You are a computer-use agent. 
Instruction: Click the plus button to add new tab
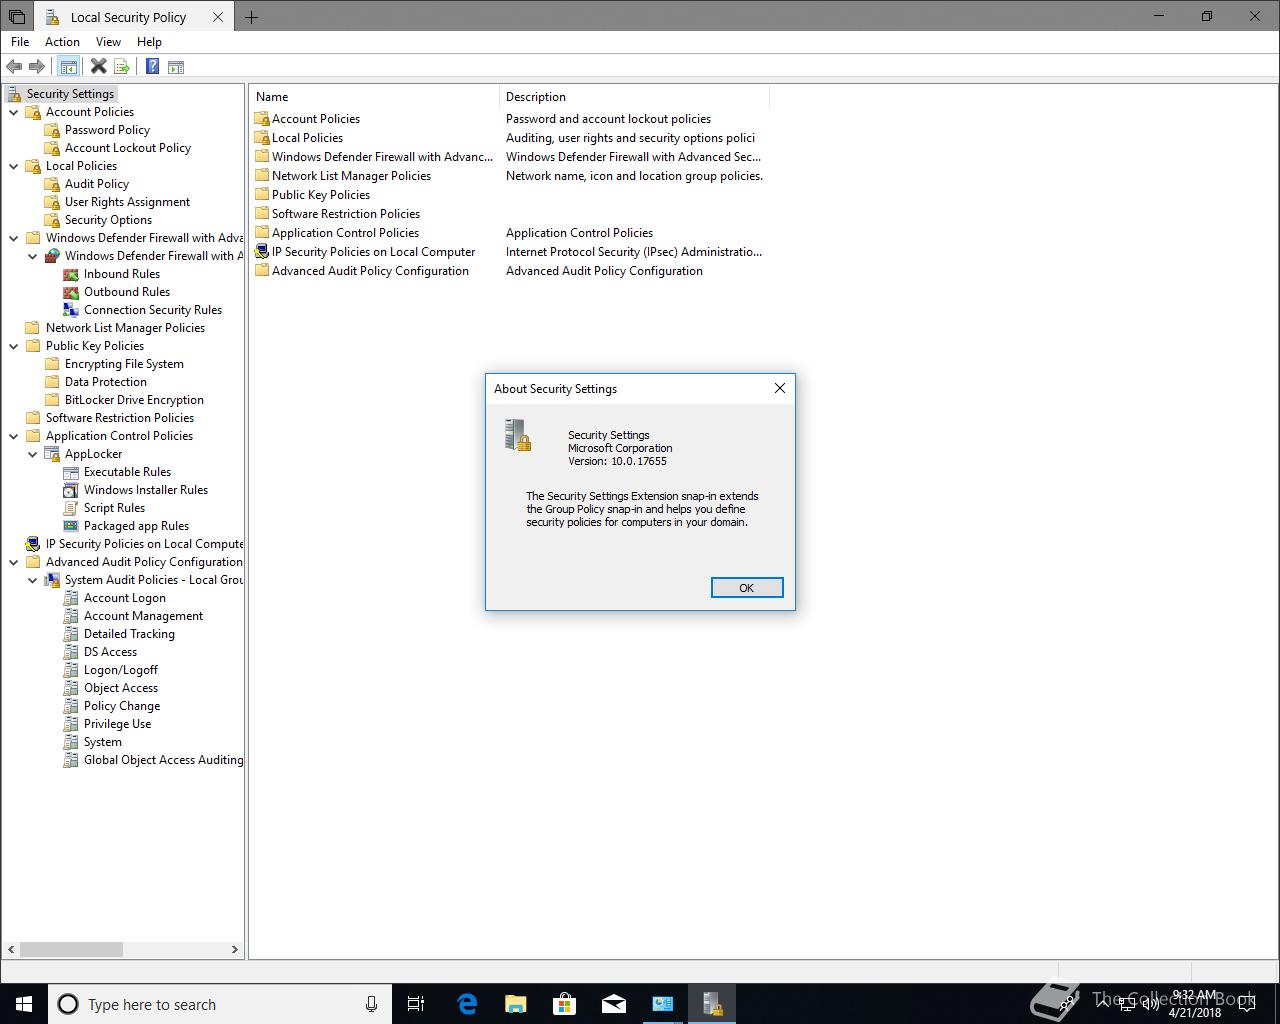251,17
